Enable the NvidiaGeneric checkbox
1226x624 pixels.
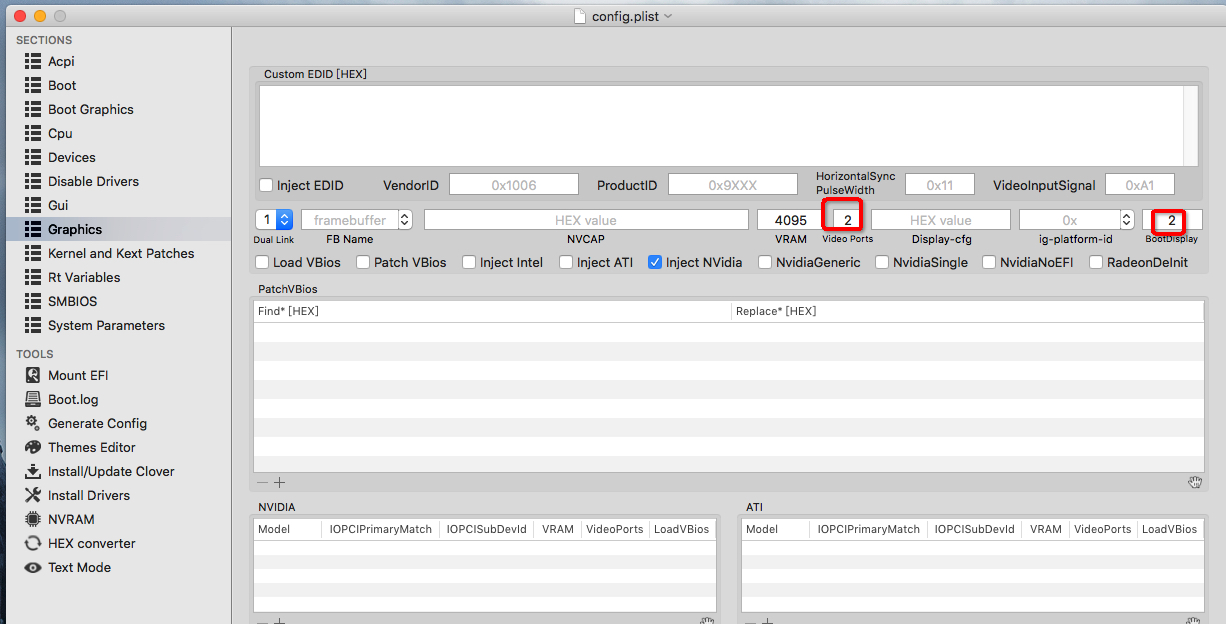click(765, 262)
